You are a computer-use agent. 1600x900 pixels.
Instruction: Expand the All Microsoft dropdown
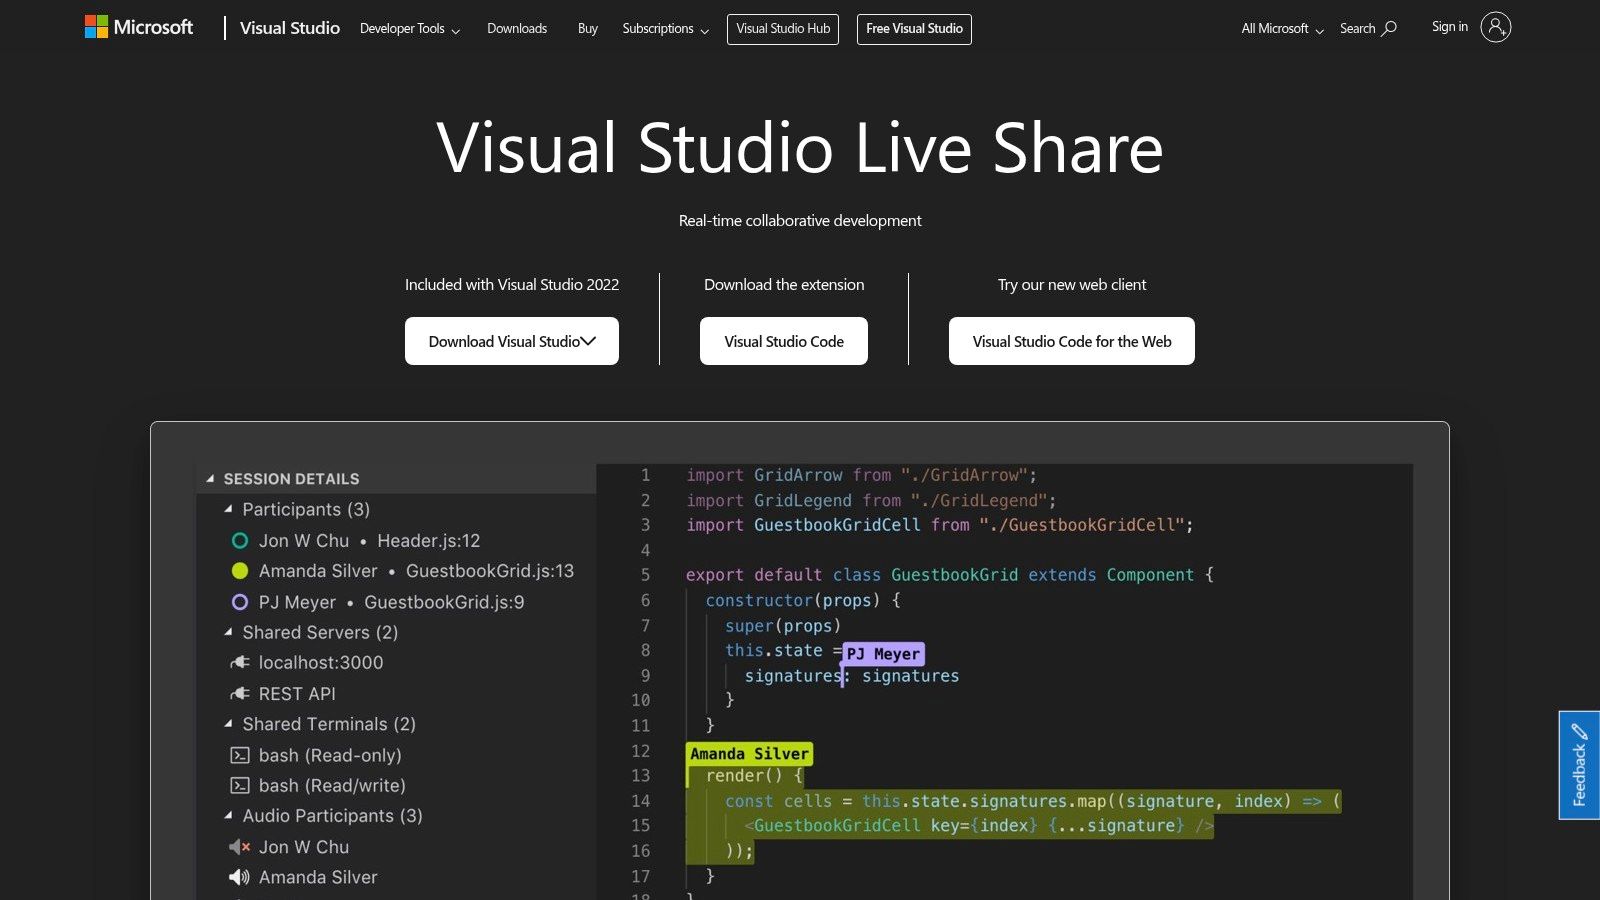tap(1283, 29)
